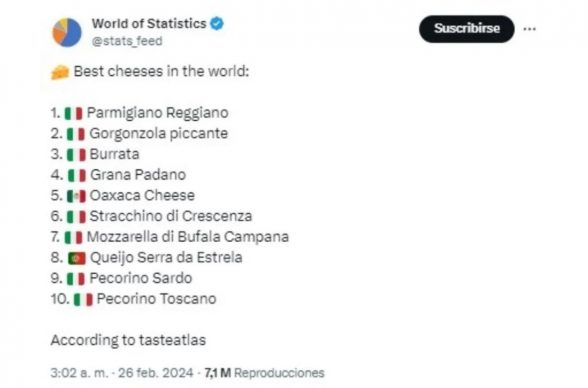Click the Portugal flag beside Queijo Serra
Image resolution: width=588 pixels, height=388 pixels.
(77, 258)
